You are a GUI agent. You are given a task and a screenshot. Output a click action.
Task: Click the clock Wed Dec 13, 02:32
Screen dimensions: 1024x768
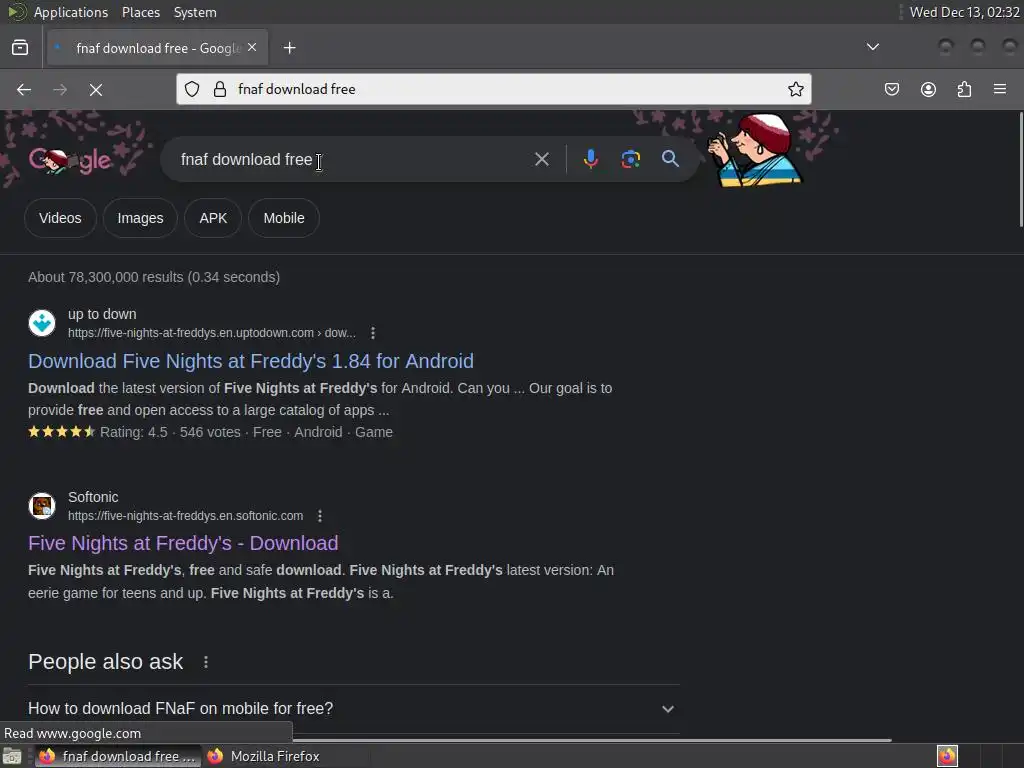pos(964,12)
